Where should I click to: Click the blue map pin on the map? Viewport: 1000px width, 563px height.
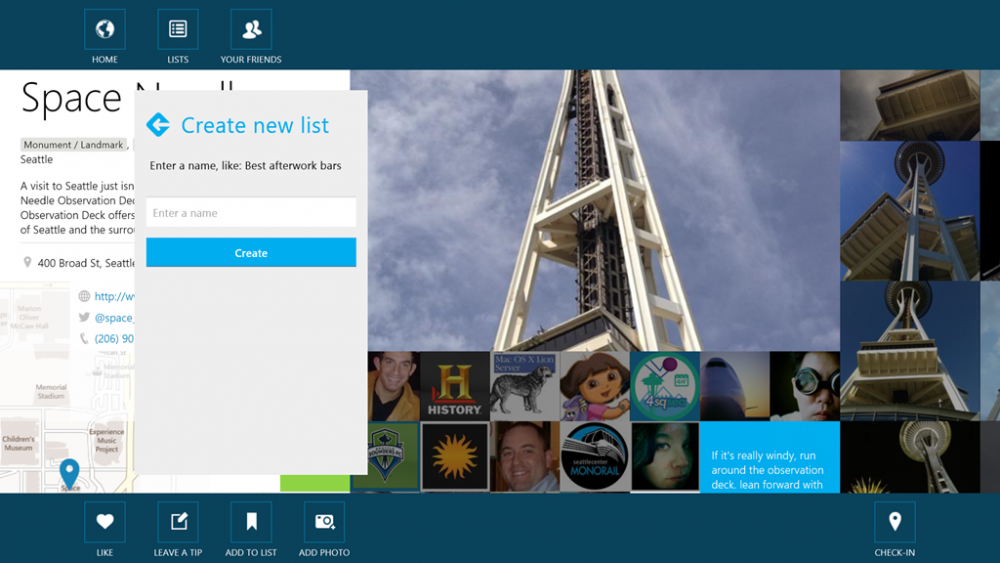(69, 471)
